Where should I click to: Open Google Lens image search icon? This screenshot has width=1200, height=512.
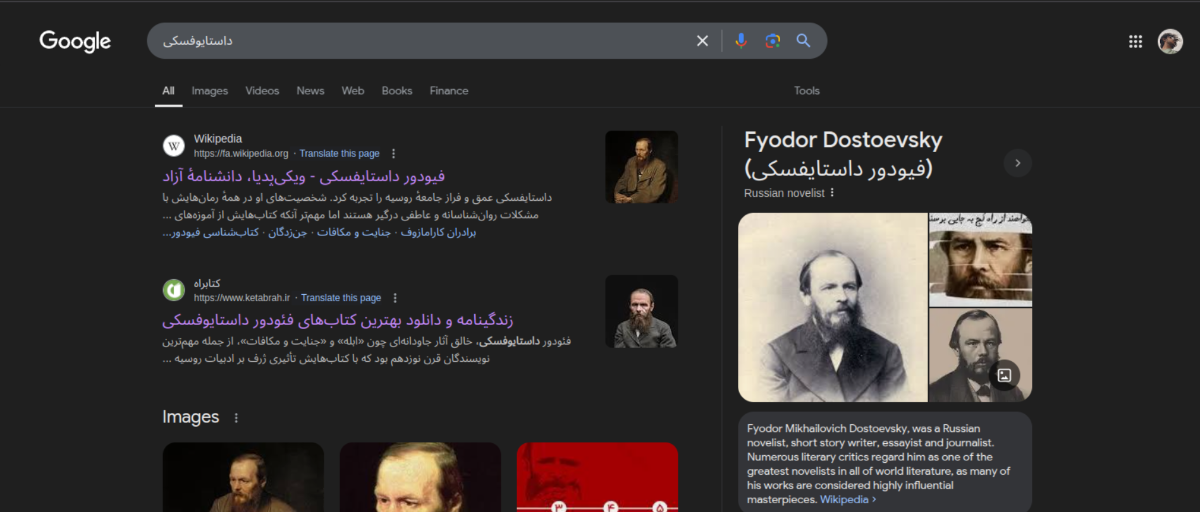772,41
